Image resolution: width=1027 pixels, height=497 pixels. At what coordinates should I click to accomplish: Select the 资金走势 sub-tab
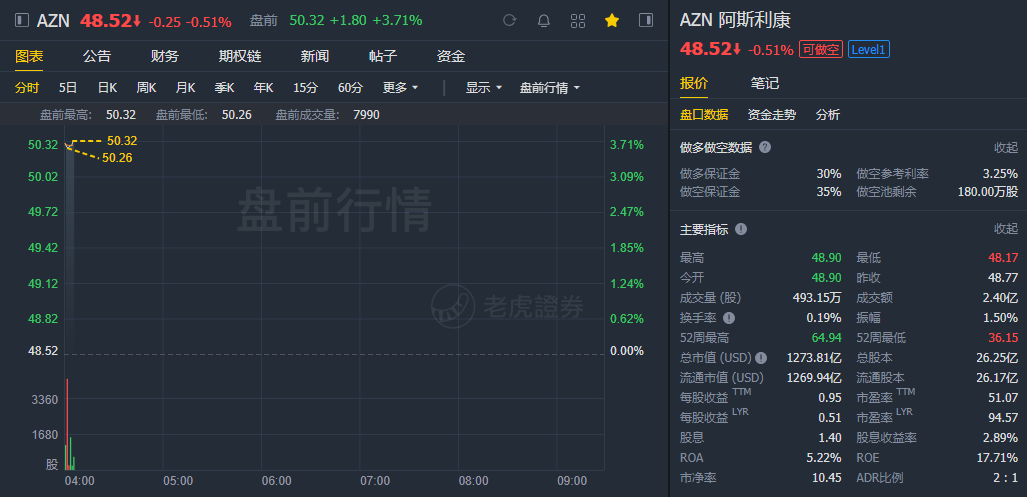772,115
